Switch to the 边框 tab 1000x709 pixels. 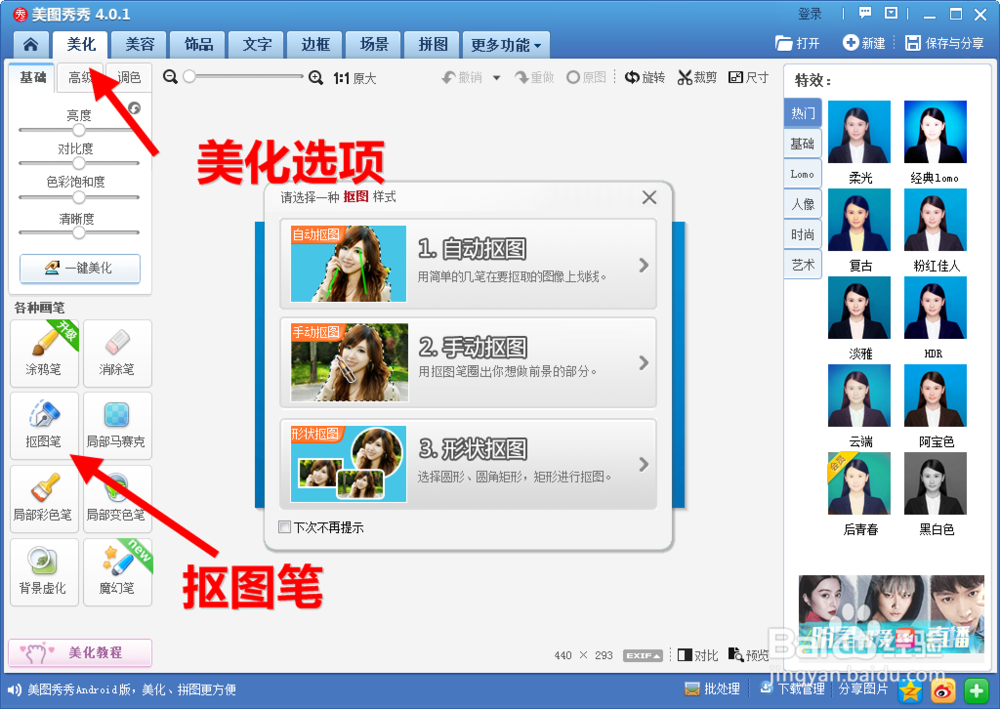point(316,45)
